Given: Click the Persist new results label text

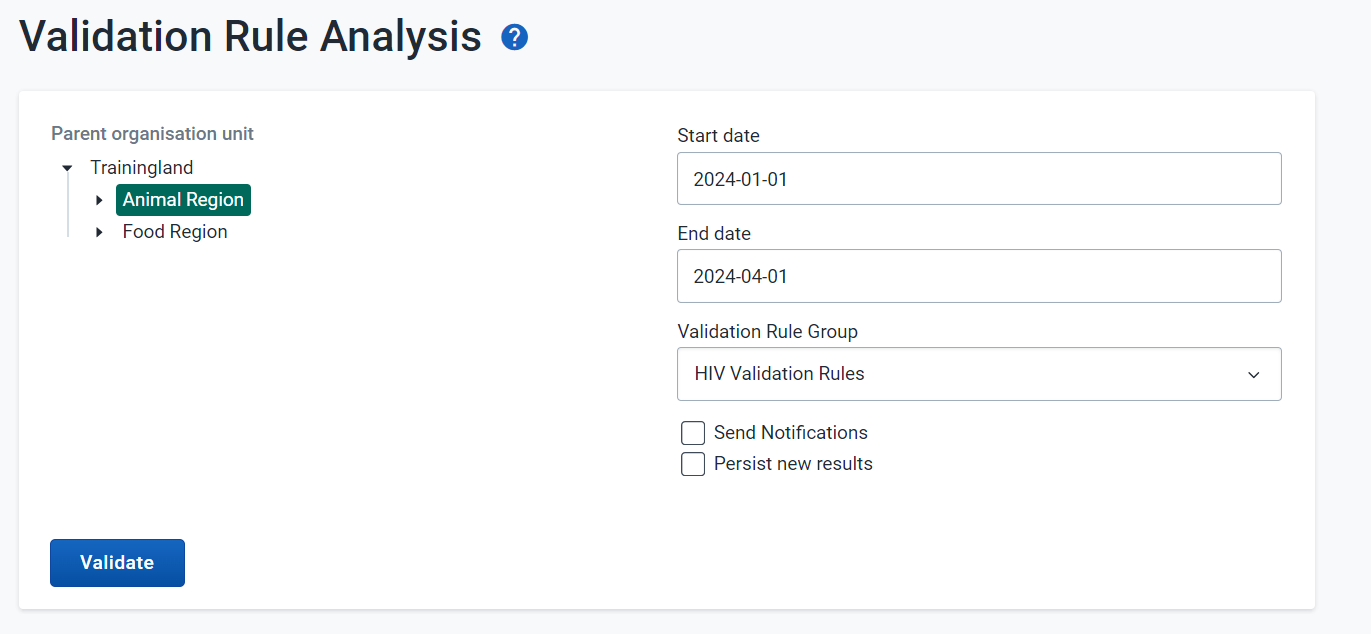Looking at the screenshot, I should [793, 464].
